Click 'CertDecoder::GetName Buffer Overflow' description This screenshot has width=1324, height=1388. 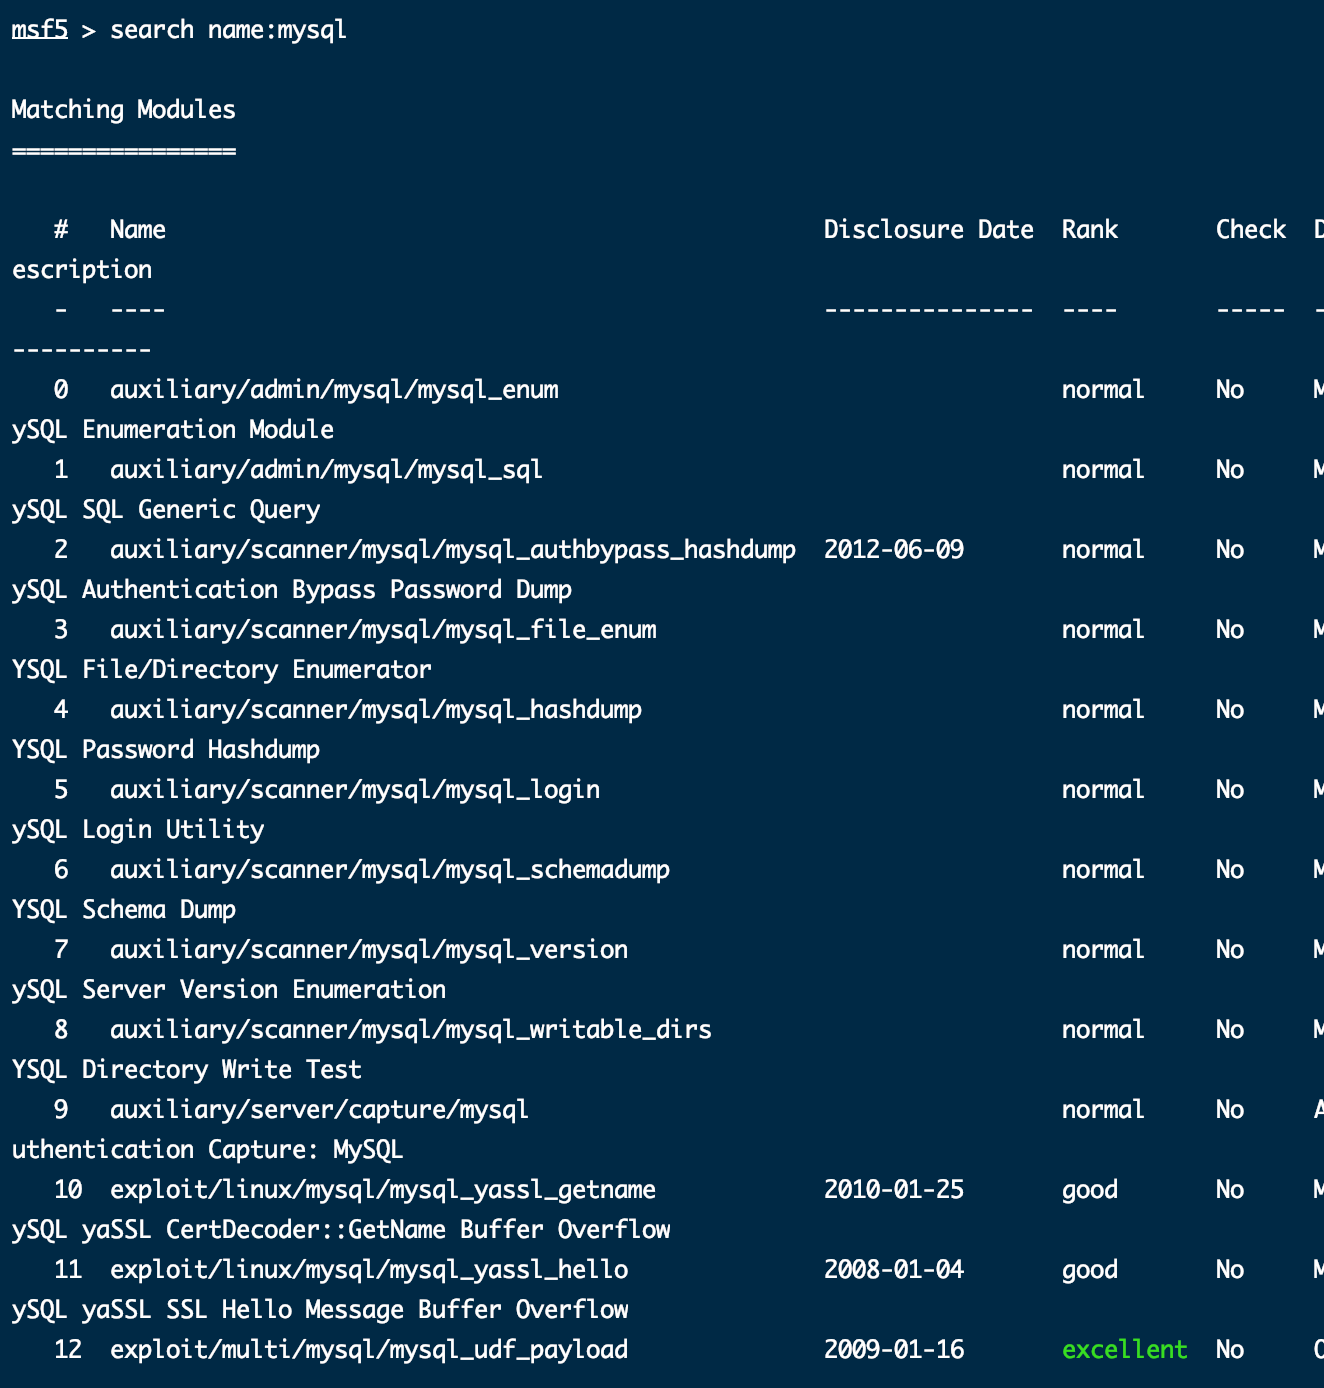(418, 1230)
